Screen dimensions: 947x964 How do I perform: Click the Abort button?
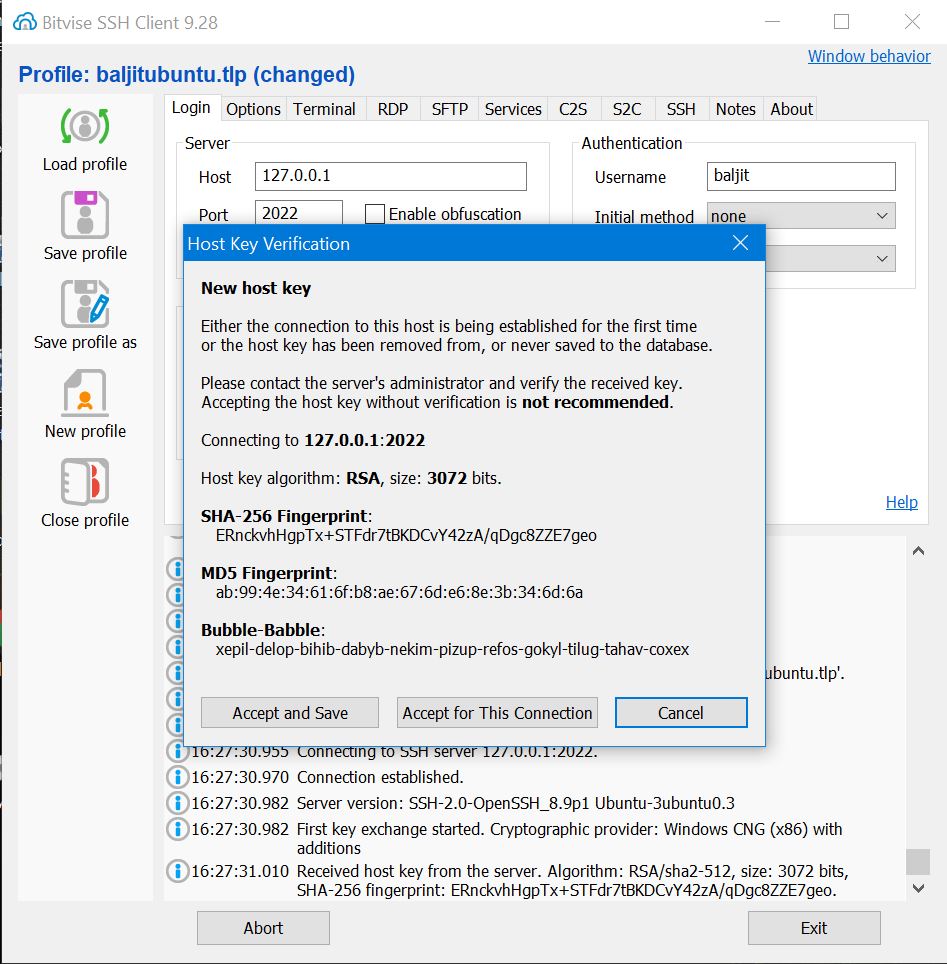click(x=263, y=928)
